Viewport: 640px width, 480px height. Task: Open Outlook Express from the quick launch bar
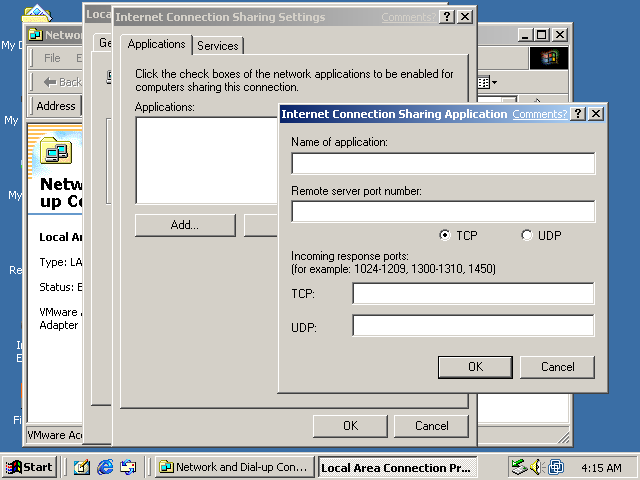128,467
